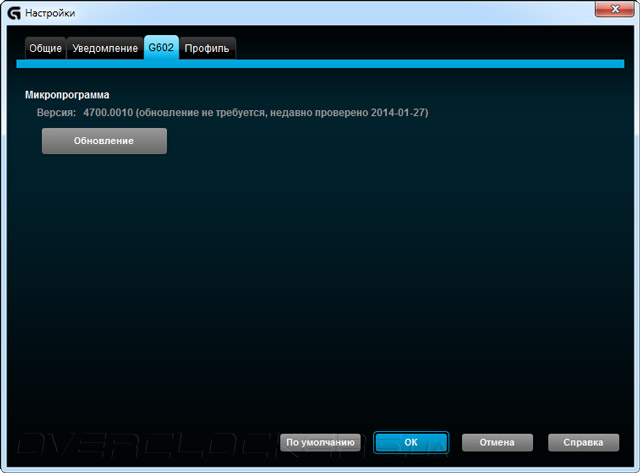This screenshot has height=473, width=640.
Task: Click the Logitech G logo icon
Action: (x=14, y=13)
